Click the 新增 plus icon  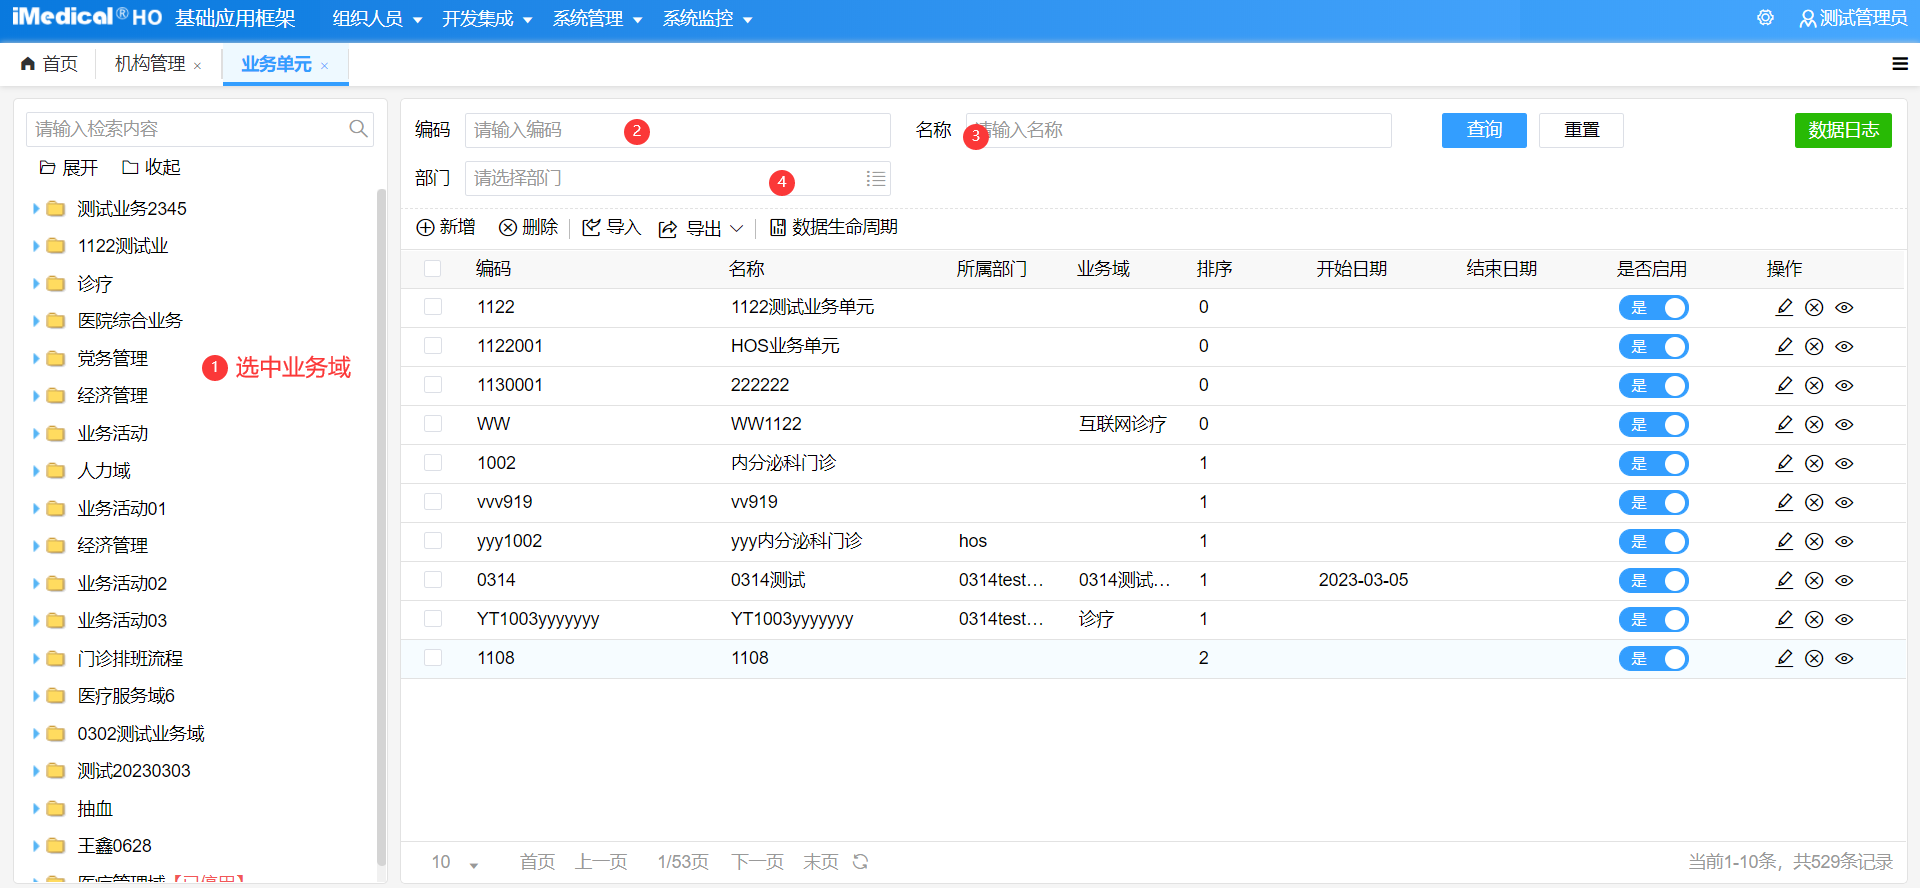coord(425,228)
